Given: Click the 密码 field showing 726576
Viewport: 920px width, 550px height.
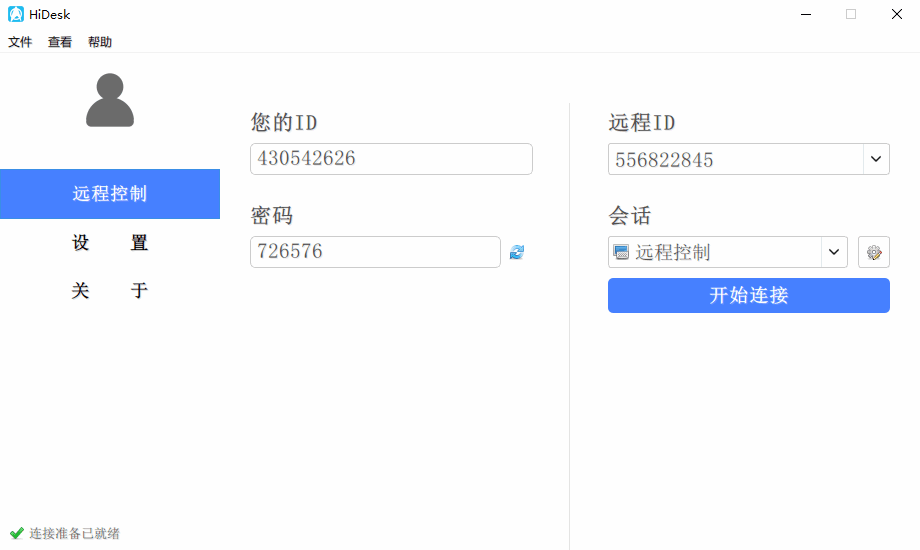Looking at the screenshot, I should pyautogui.click(x=375, y=252).
